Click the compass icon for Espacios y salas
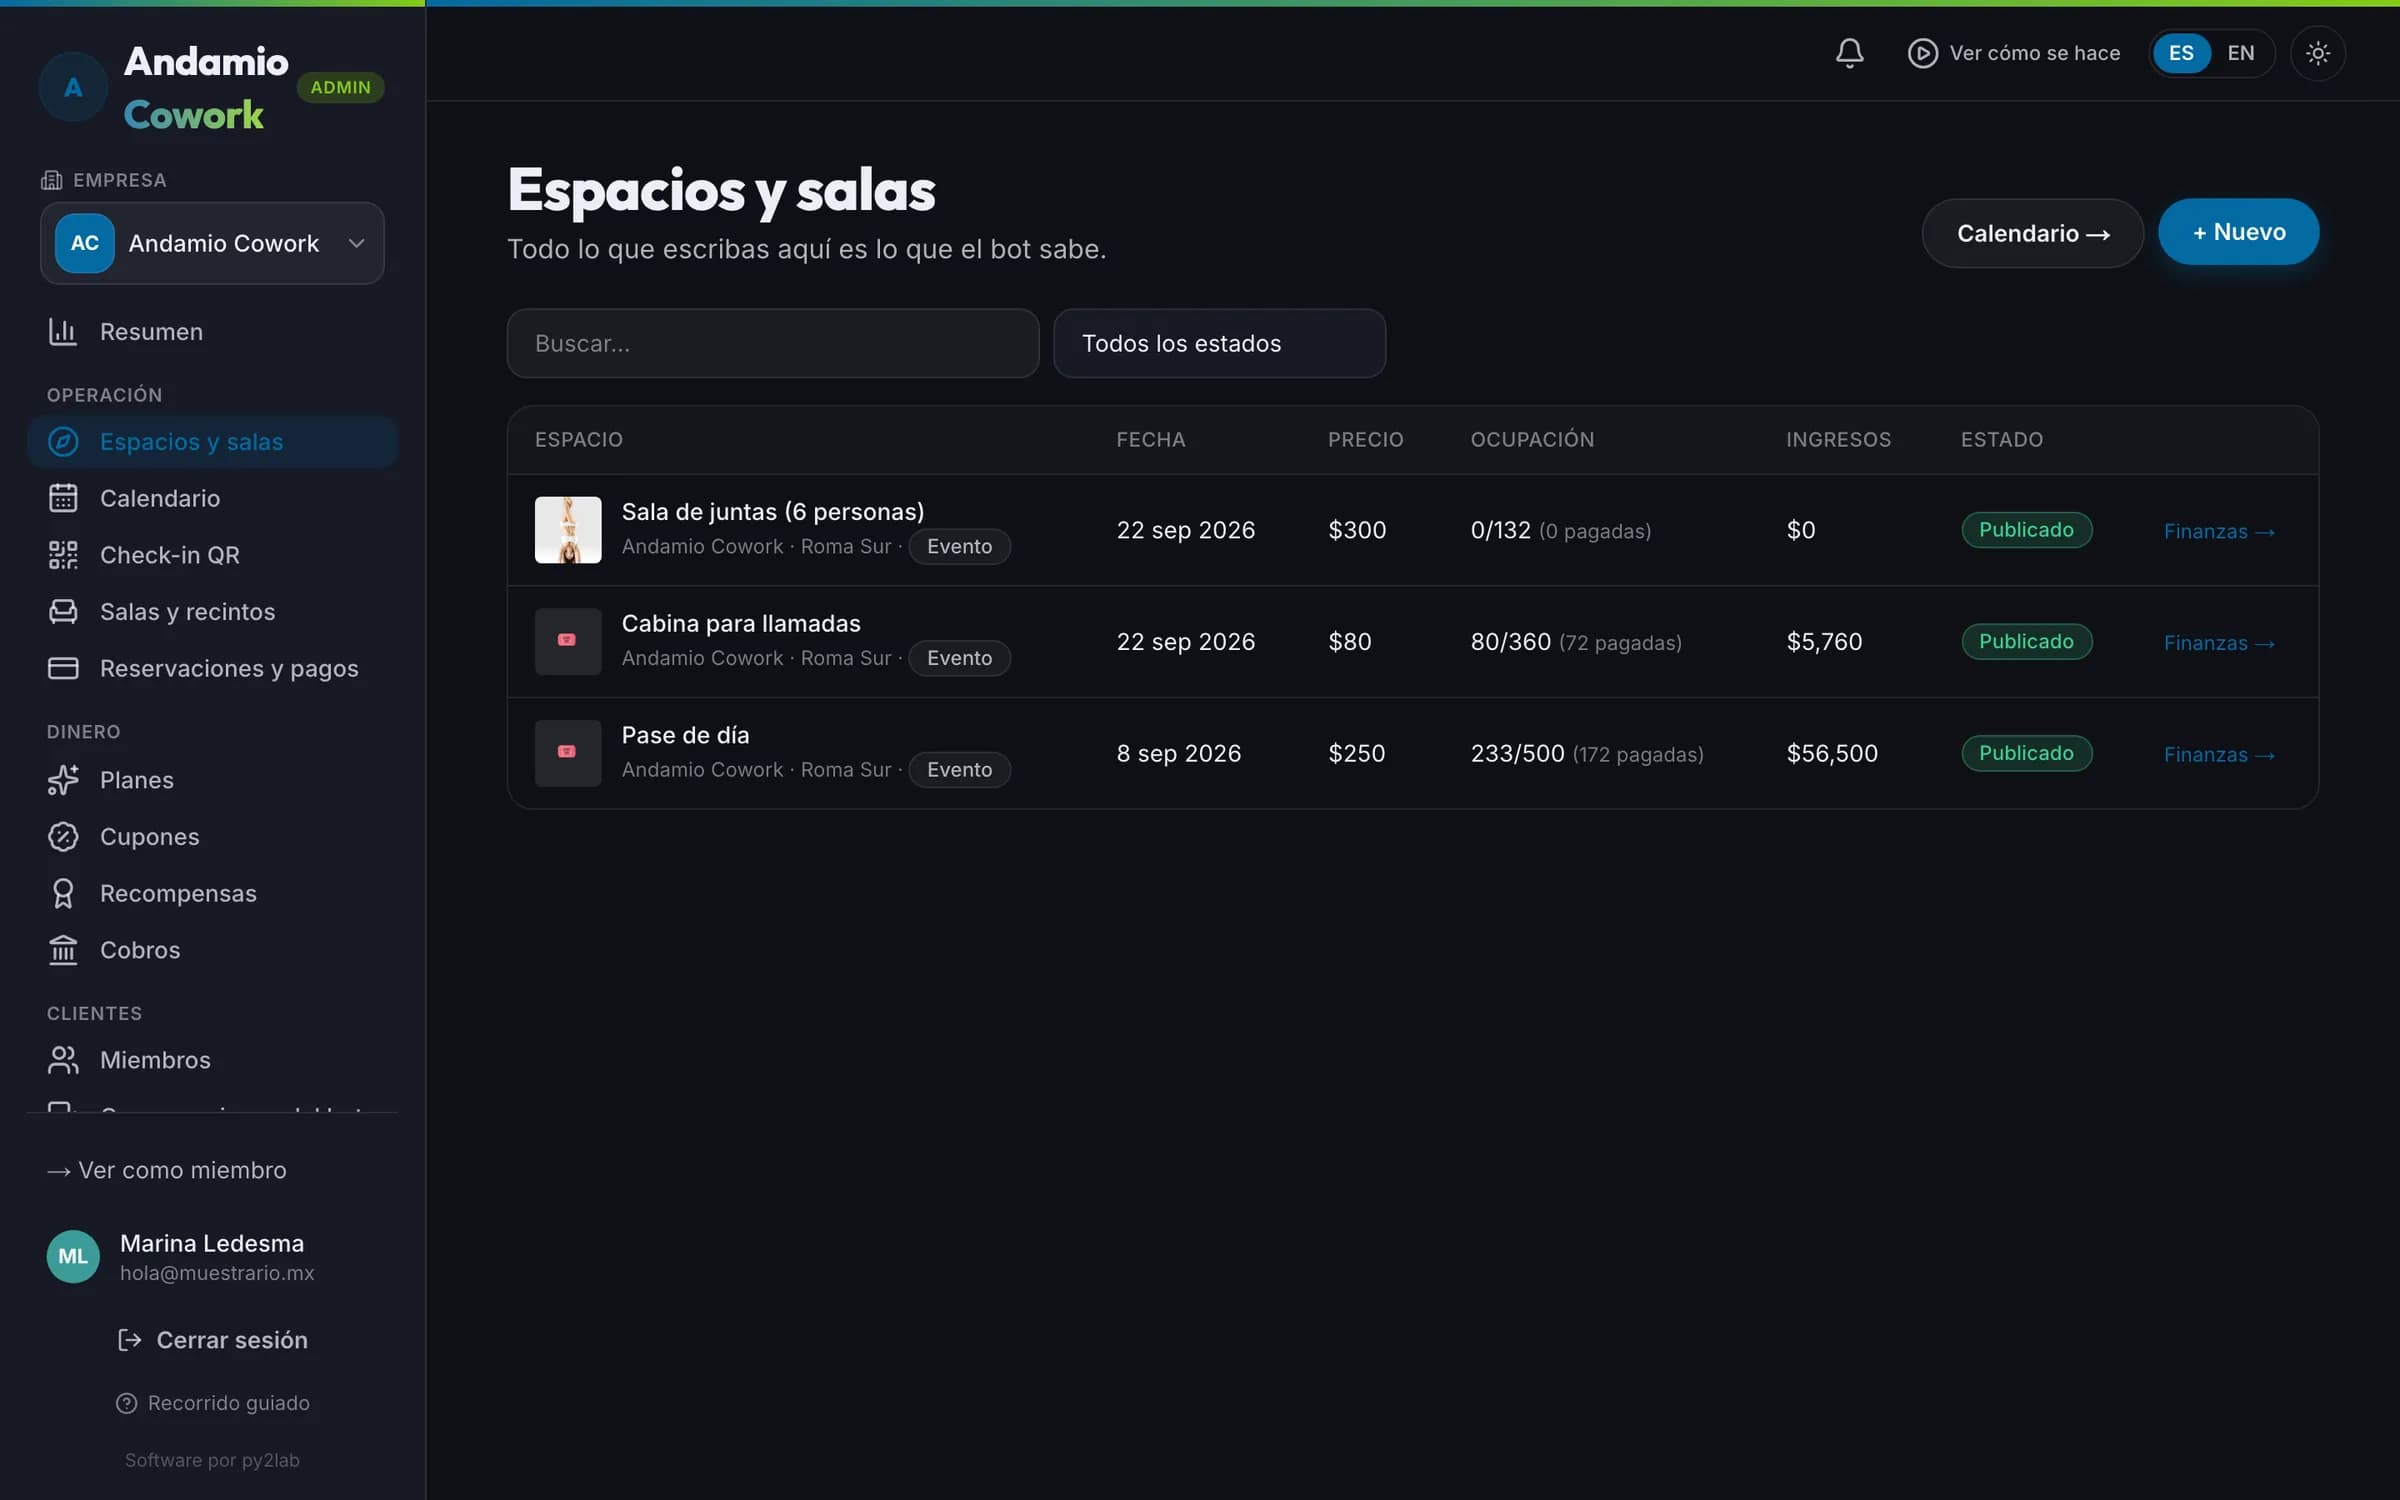Screen dimensions: 2400x1500 click(x=63, y=441)
